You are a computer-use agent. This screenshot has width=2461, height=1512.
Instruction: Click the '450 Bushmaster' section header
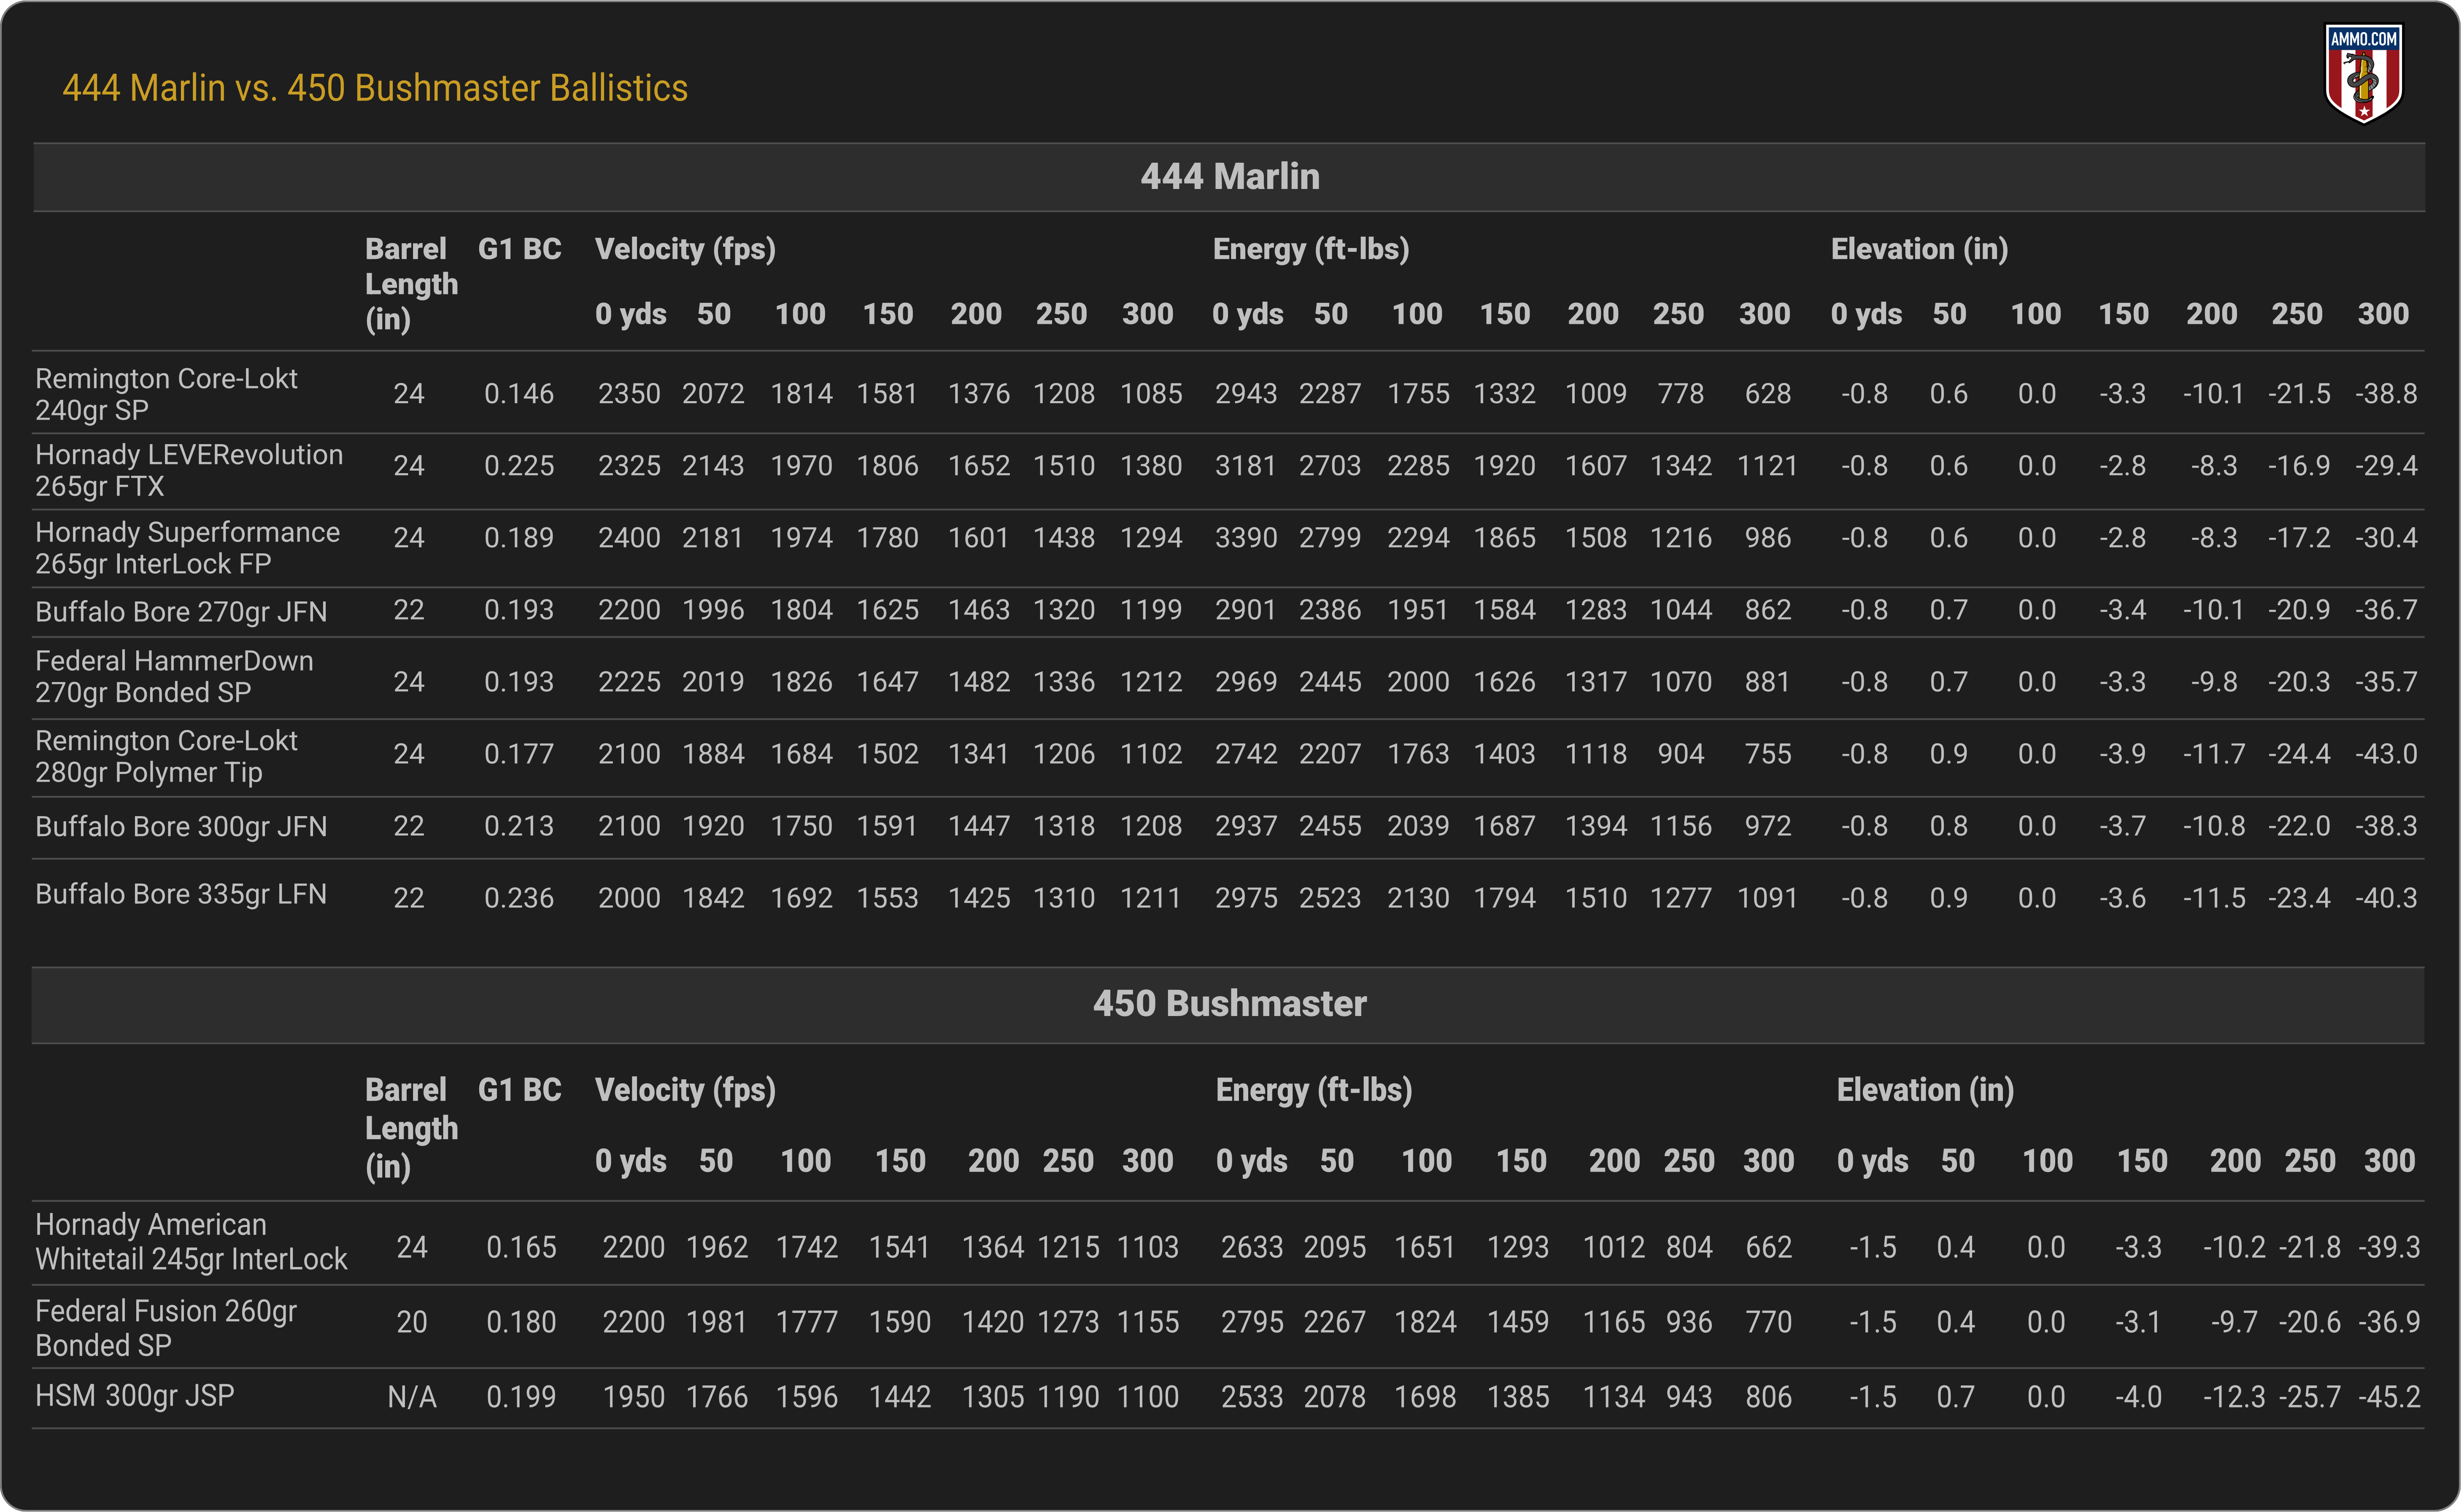[x=1229, y=1004]
